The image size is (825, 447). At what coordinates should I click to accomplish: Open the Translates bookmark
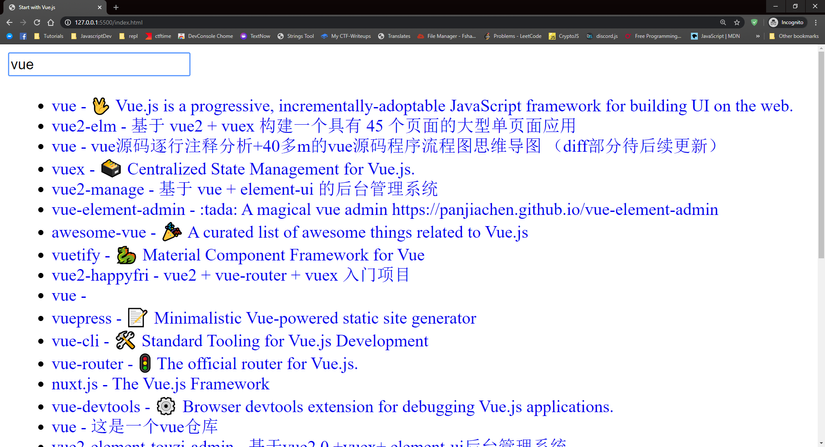point(394,36)
